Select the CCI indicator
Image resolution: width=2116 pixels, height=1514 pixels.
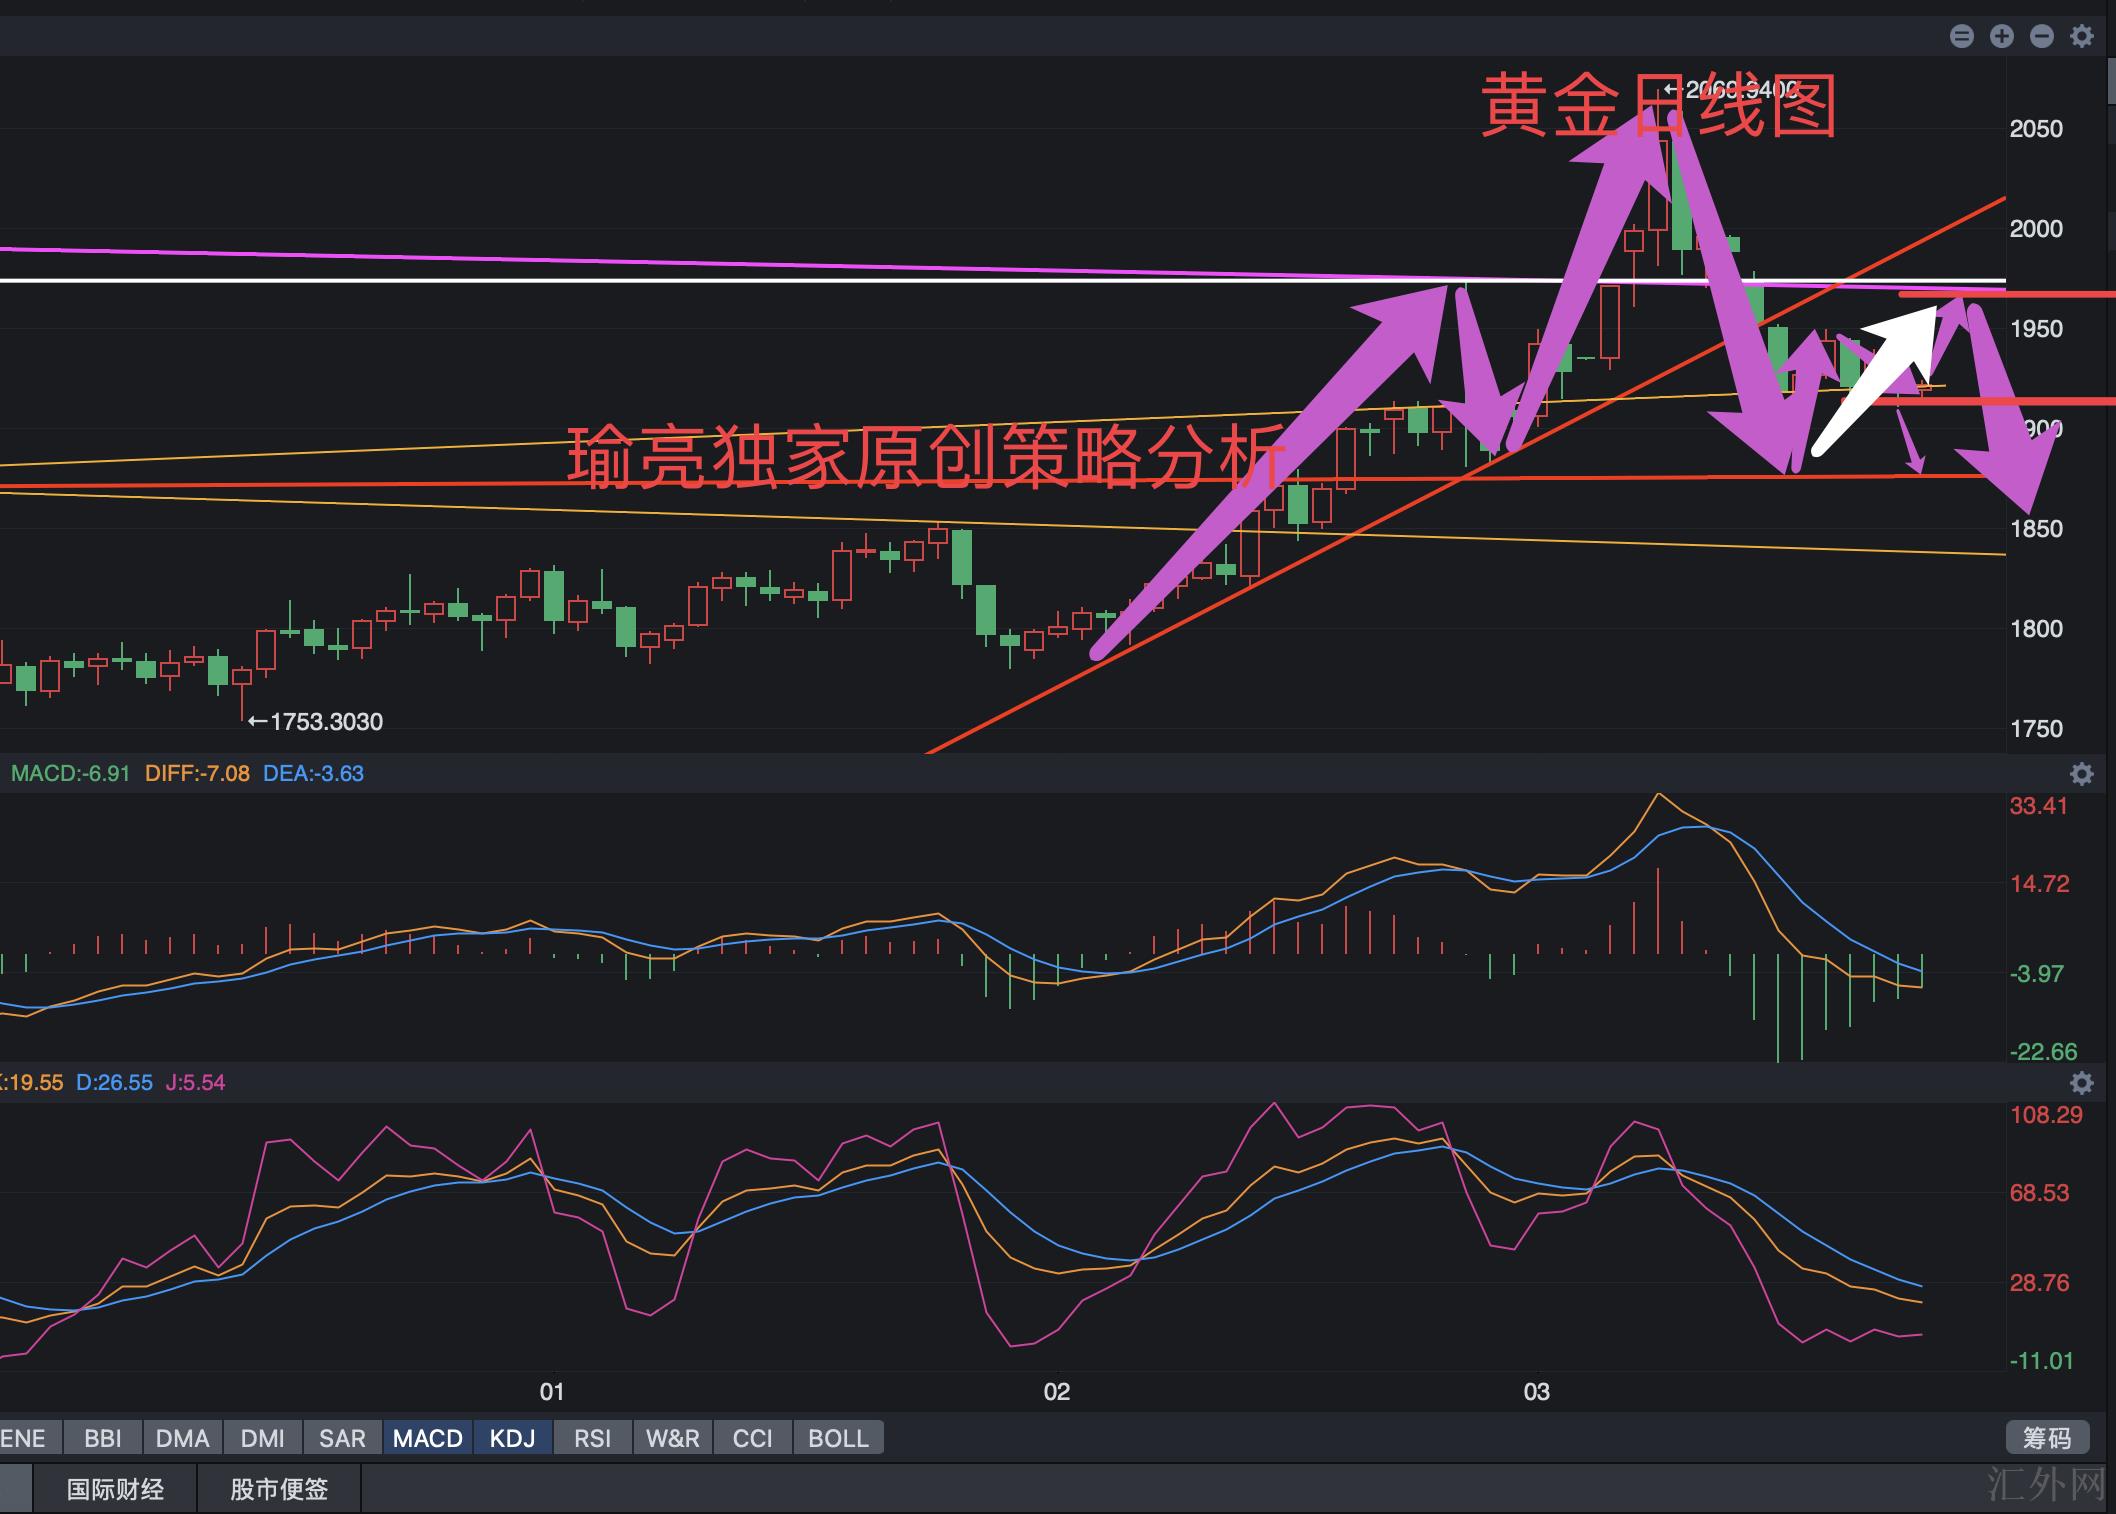click(752, 1438)
